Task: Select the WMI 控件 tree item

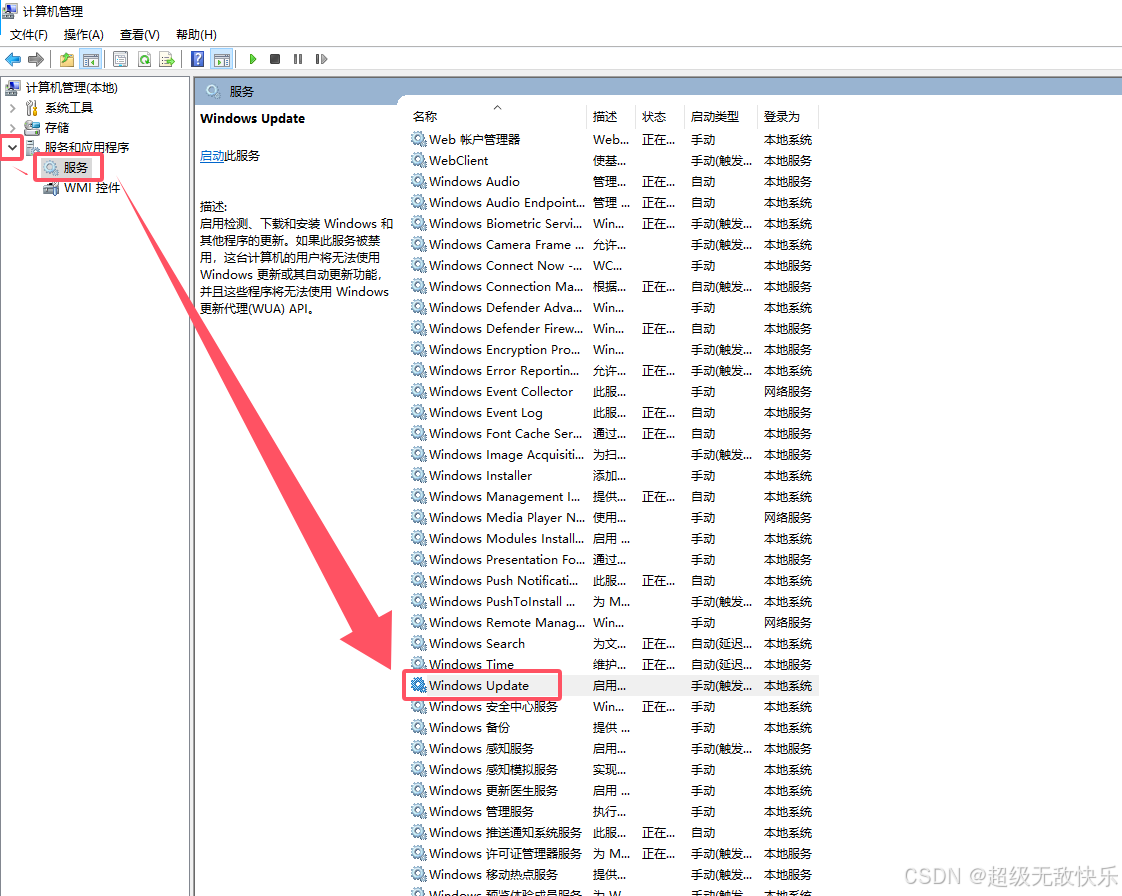Action: [92, 188]
